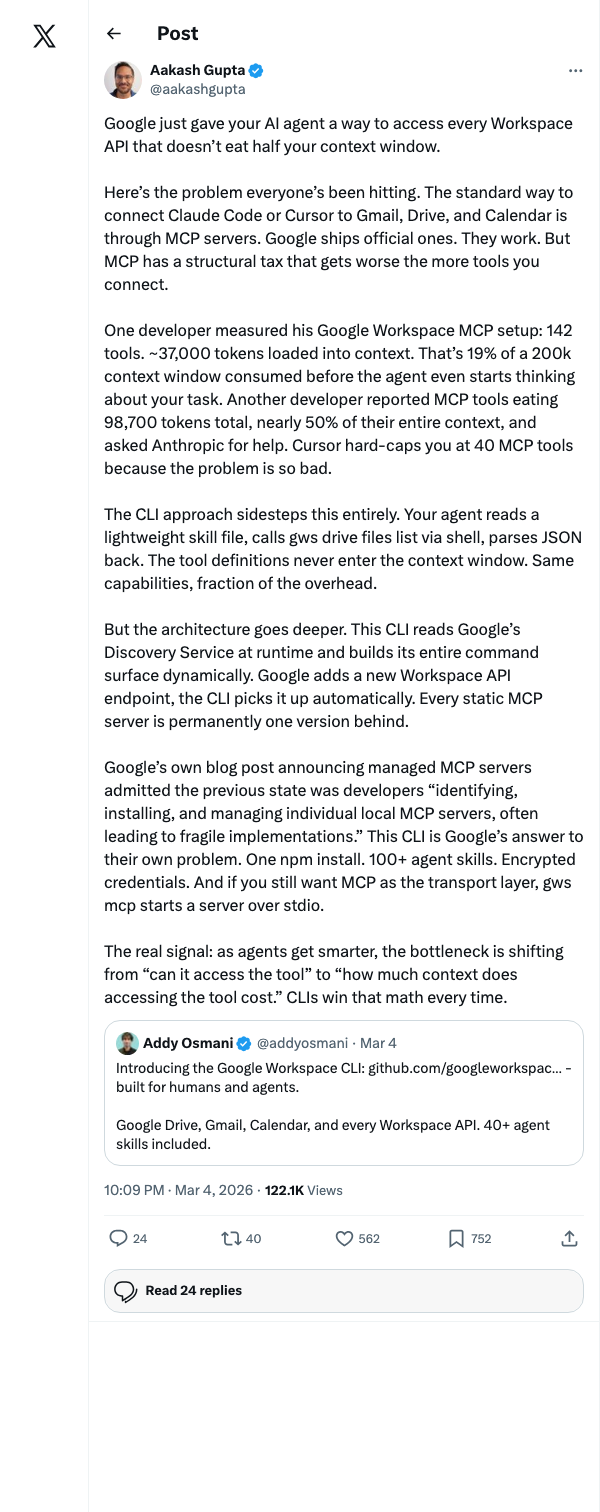The height and width of the screenshot is (1512, 600).
Task: Open the post options menu
Action: click(575, 69)
